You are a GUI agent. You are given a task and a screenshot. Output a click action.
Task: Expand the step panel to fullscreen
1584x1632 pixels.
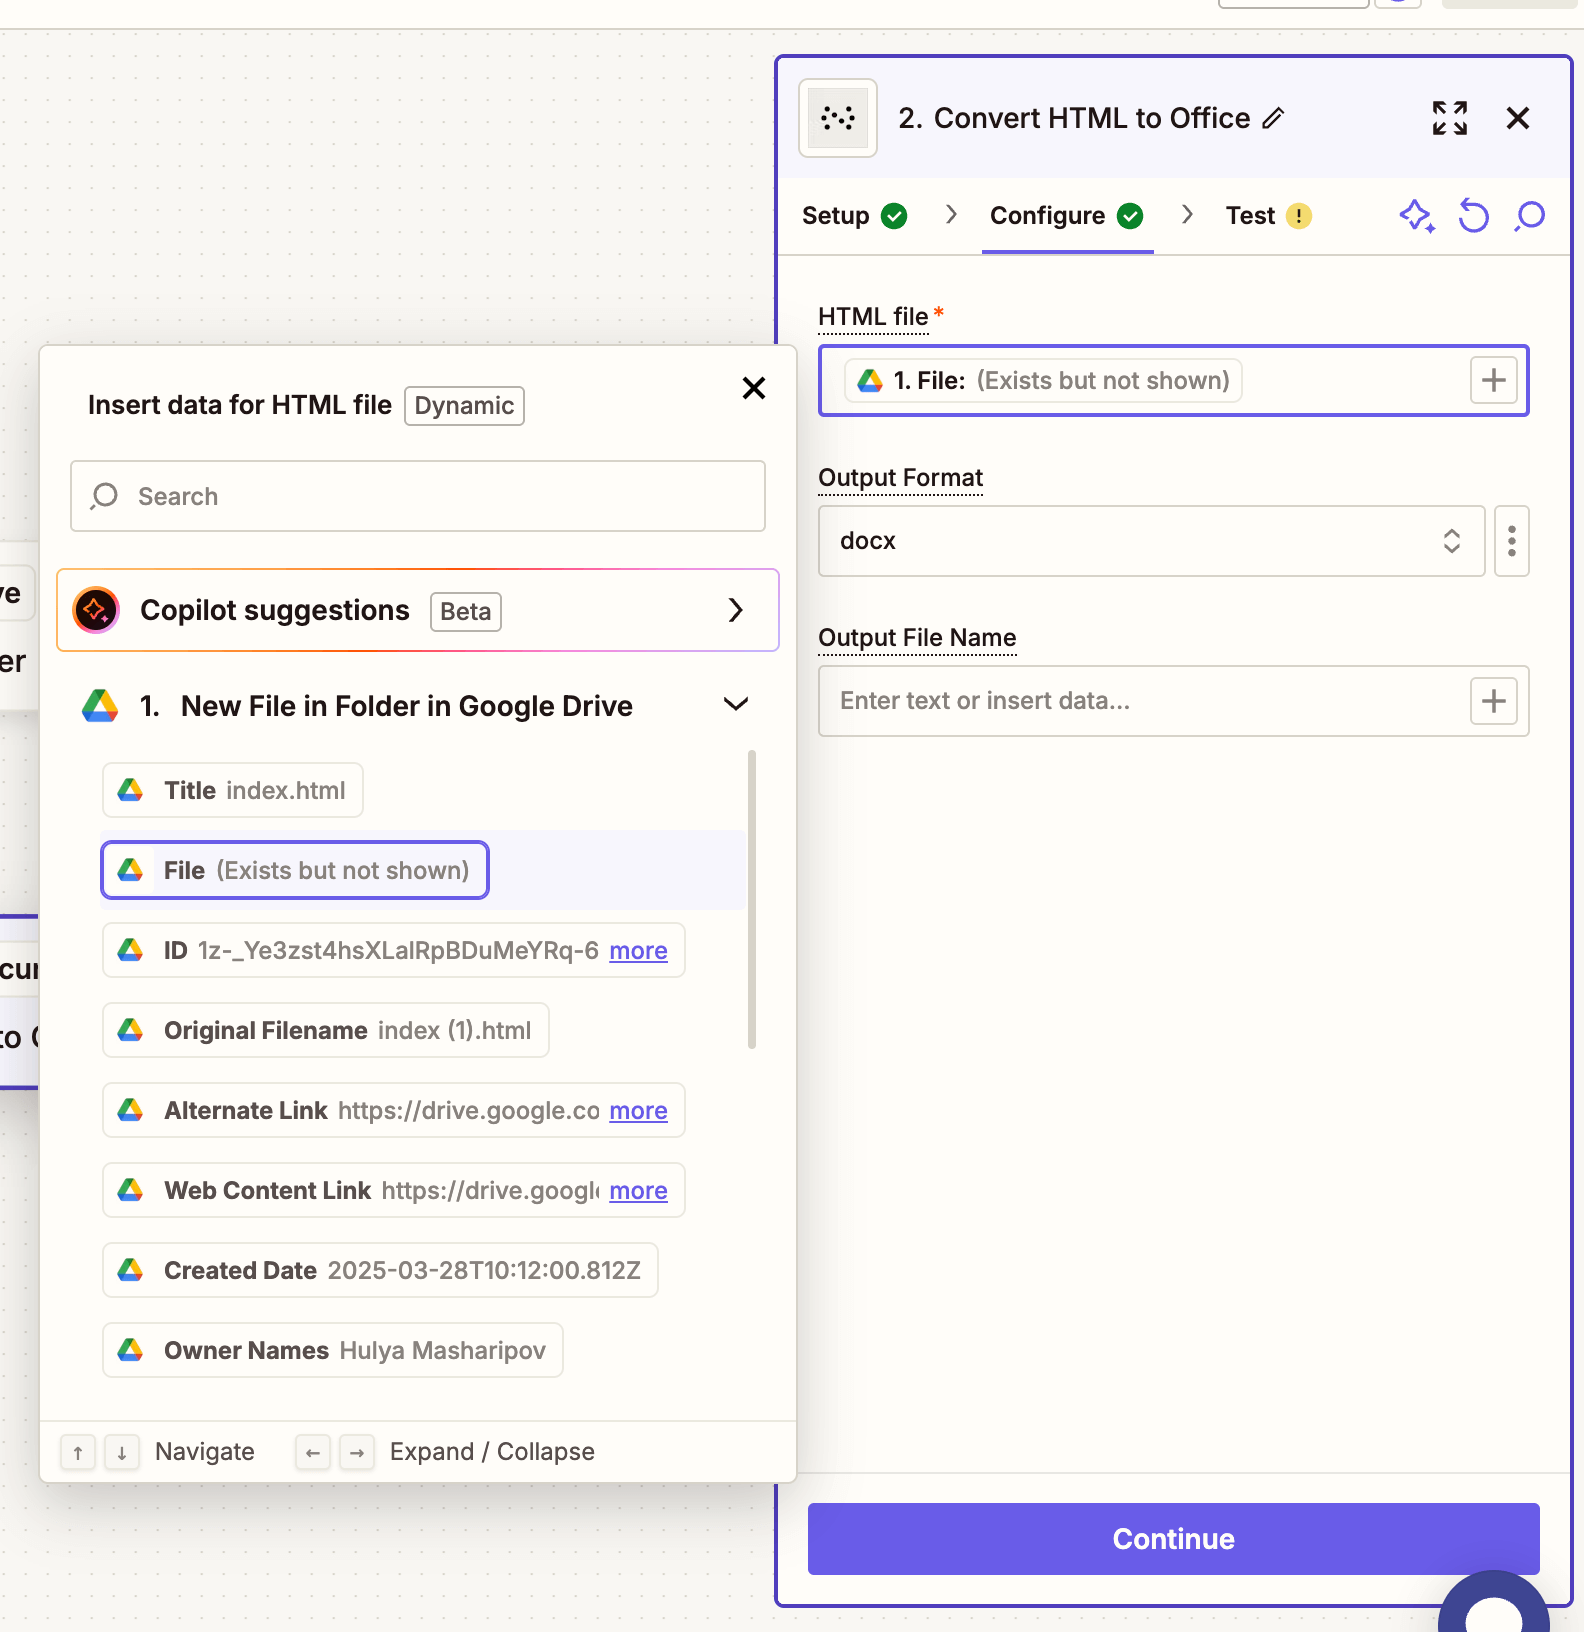(x=1449, y=118)
